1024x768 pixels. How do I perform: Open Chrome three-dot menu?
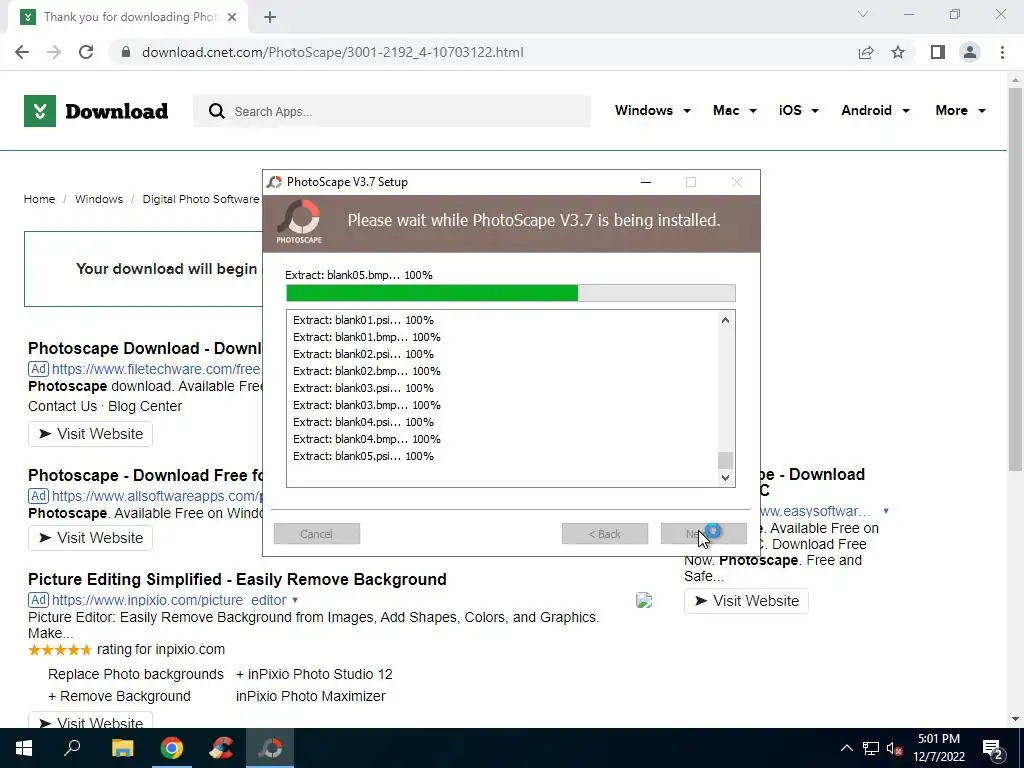pyautogui.click(x=1002, y=52)
